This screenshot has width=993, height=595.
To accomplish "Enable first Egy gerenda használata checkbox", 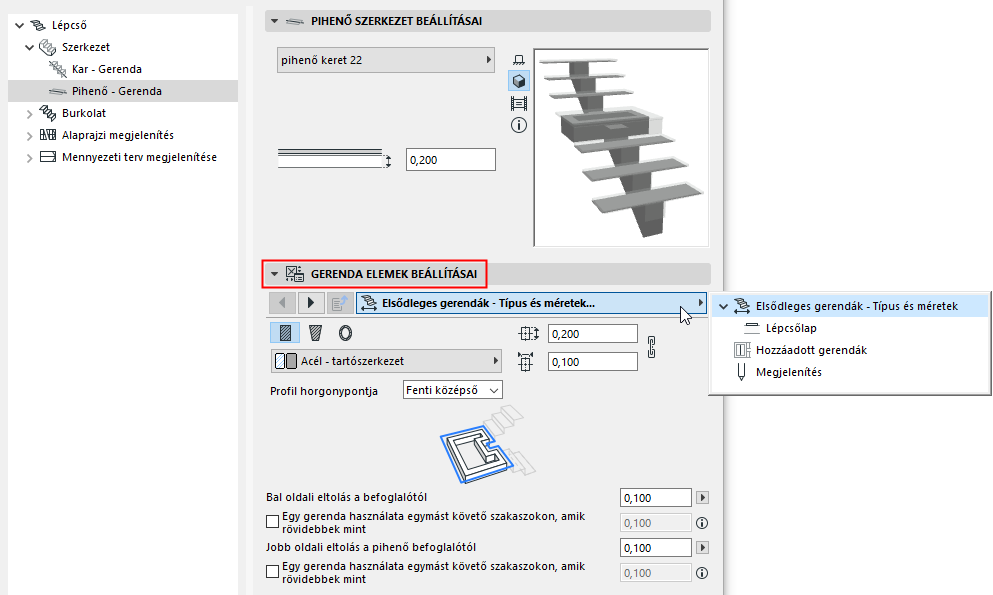I will coord(272,522).
